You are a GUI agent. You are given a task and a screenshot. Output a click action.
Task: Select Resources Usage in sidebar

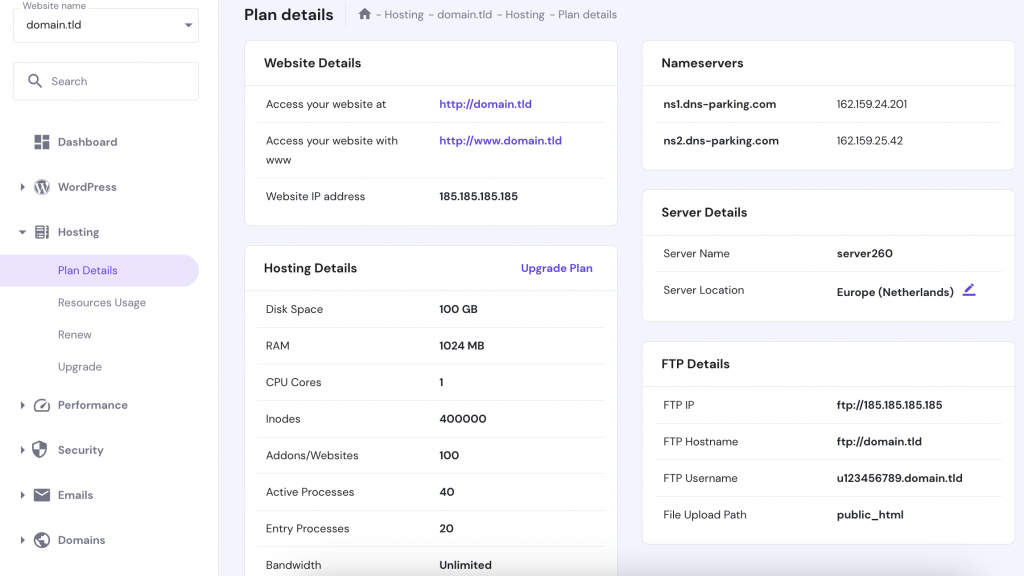pyautogui.click(x=102, y=303)
